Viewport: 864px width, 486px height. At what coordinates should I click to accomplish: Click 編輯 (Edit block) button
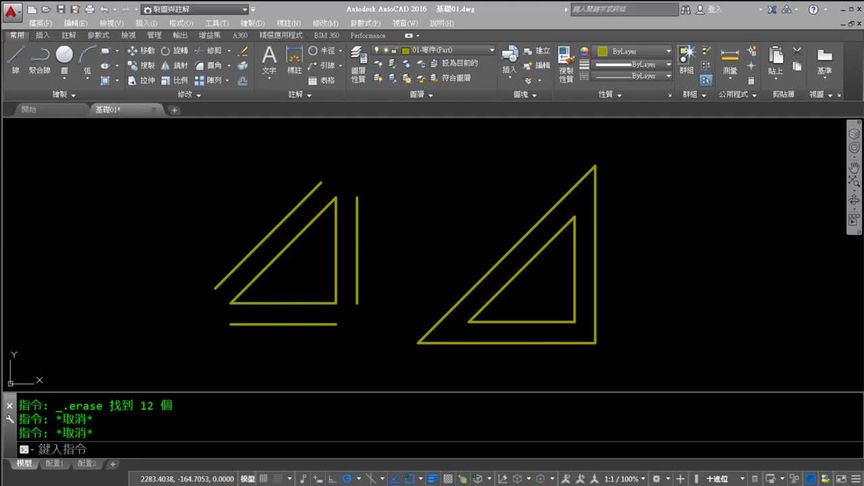pyautogui.click(x=537, y=66)
